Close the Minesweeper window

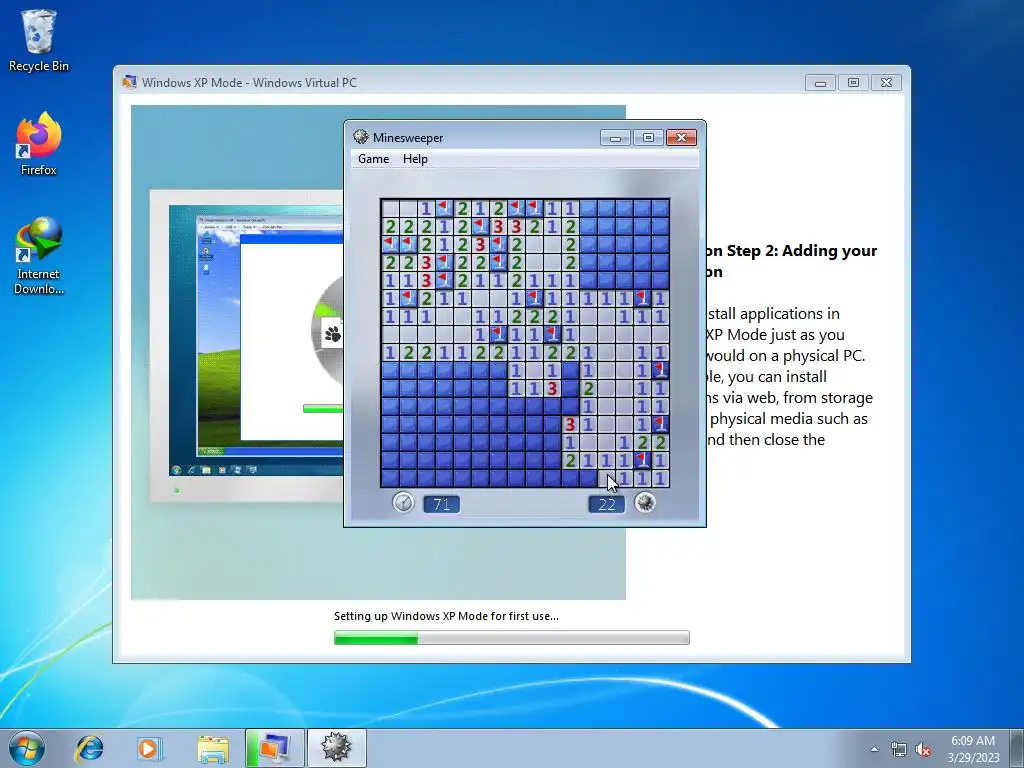tap(681, 137)
